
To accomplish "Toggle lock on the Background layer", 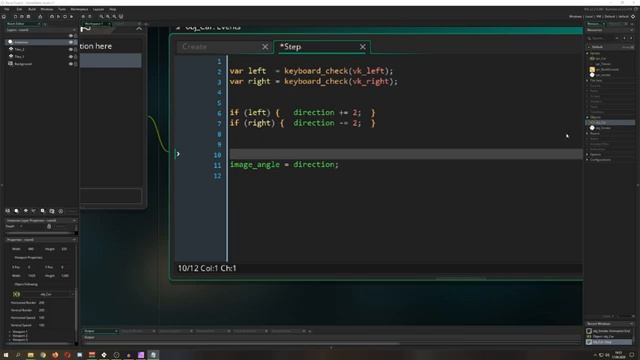I will pyautogui.click(x=76, y=64).
